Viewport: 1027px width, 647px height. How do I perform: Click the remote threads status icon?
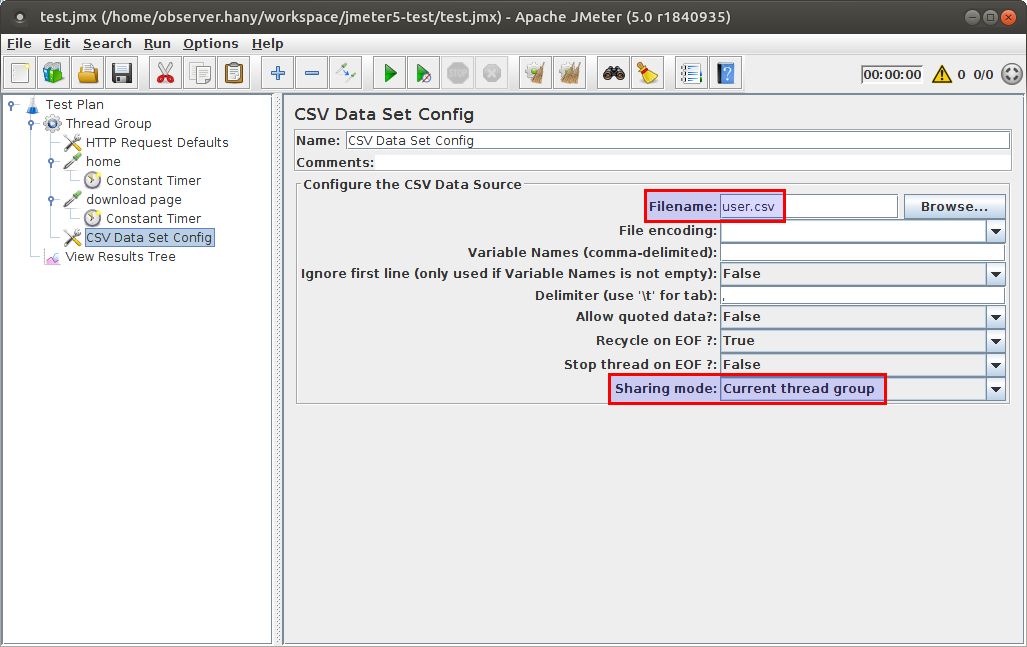[x=1012, y=74]
